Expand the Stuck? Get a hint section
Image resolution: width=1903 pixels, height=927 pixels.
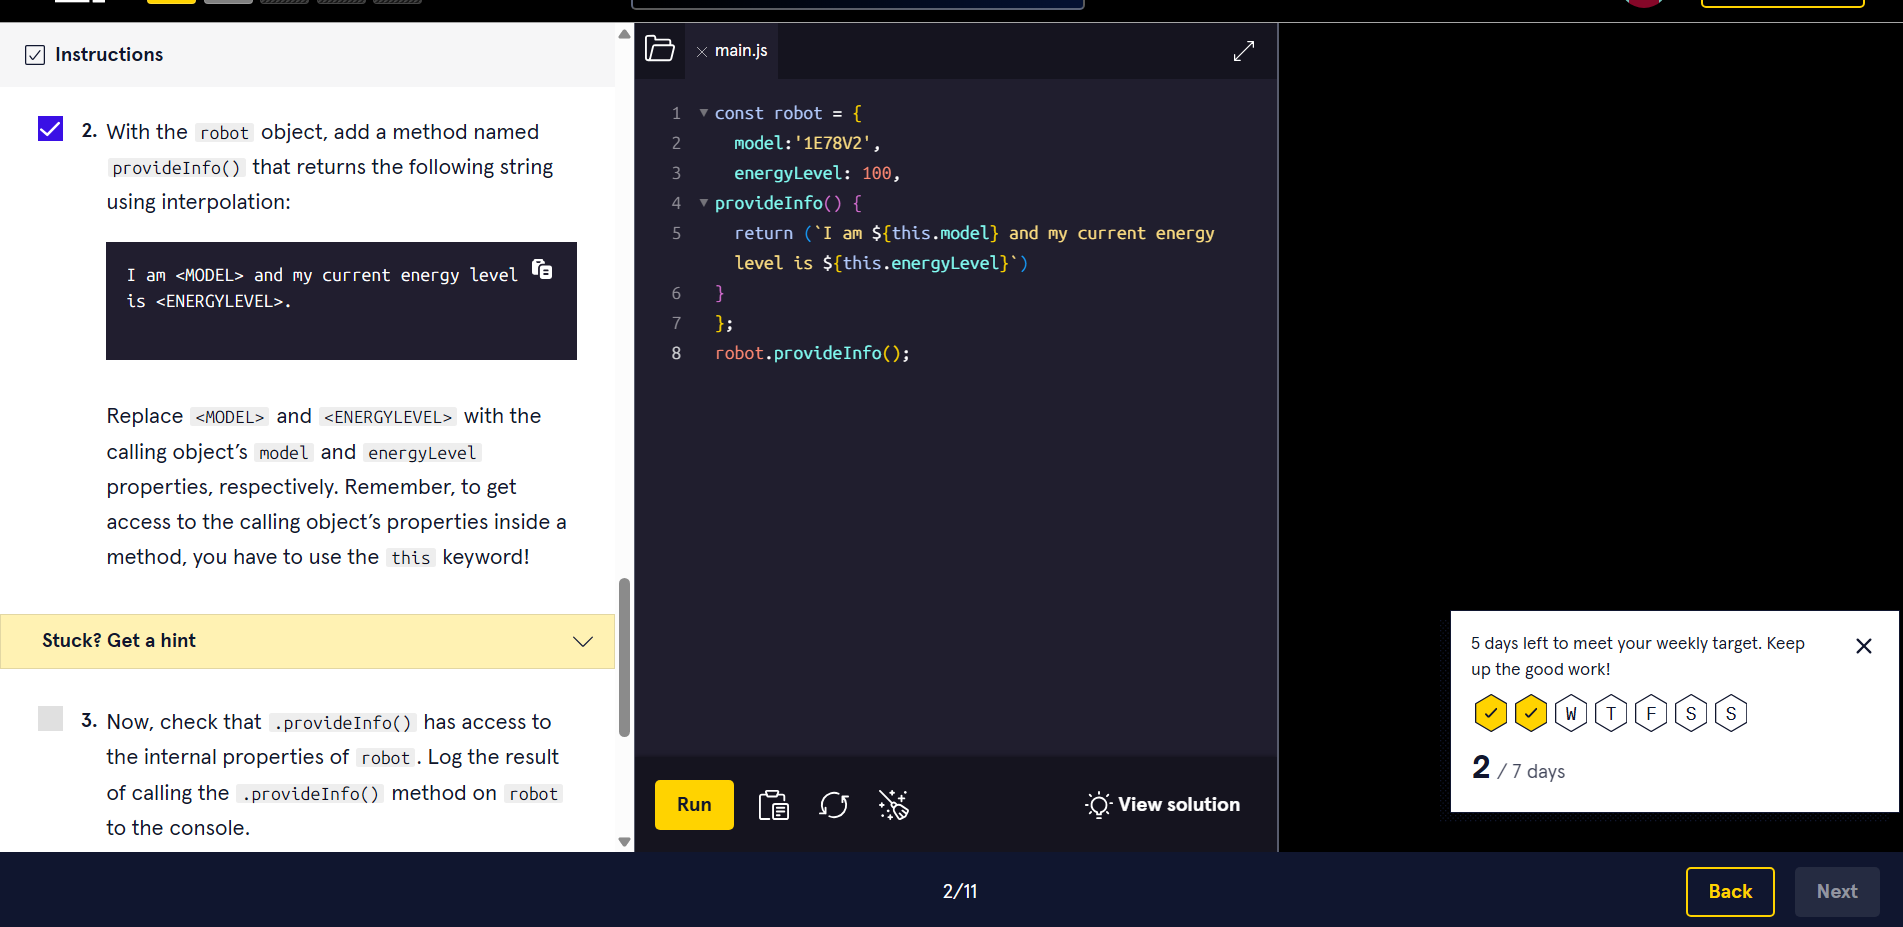click(307, 641)
